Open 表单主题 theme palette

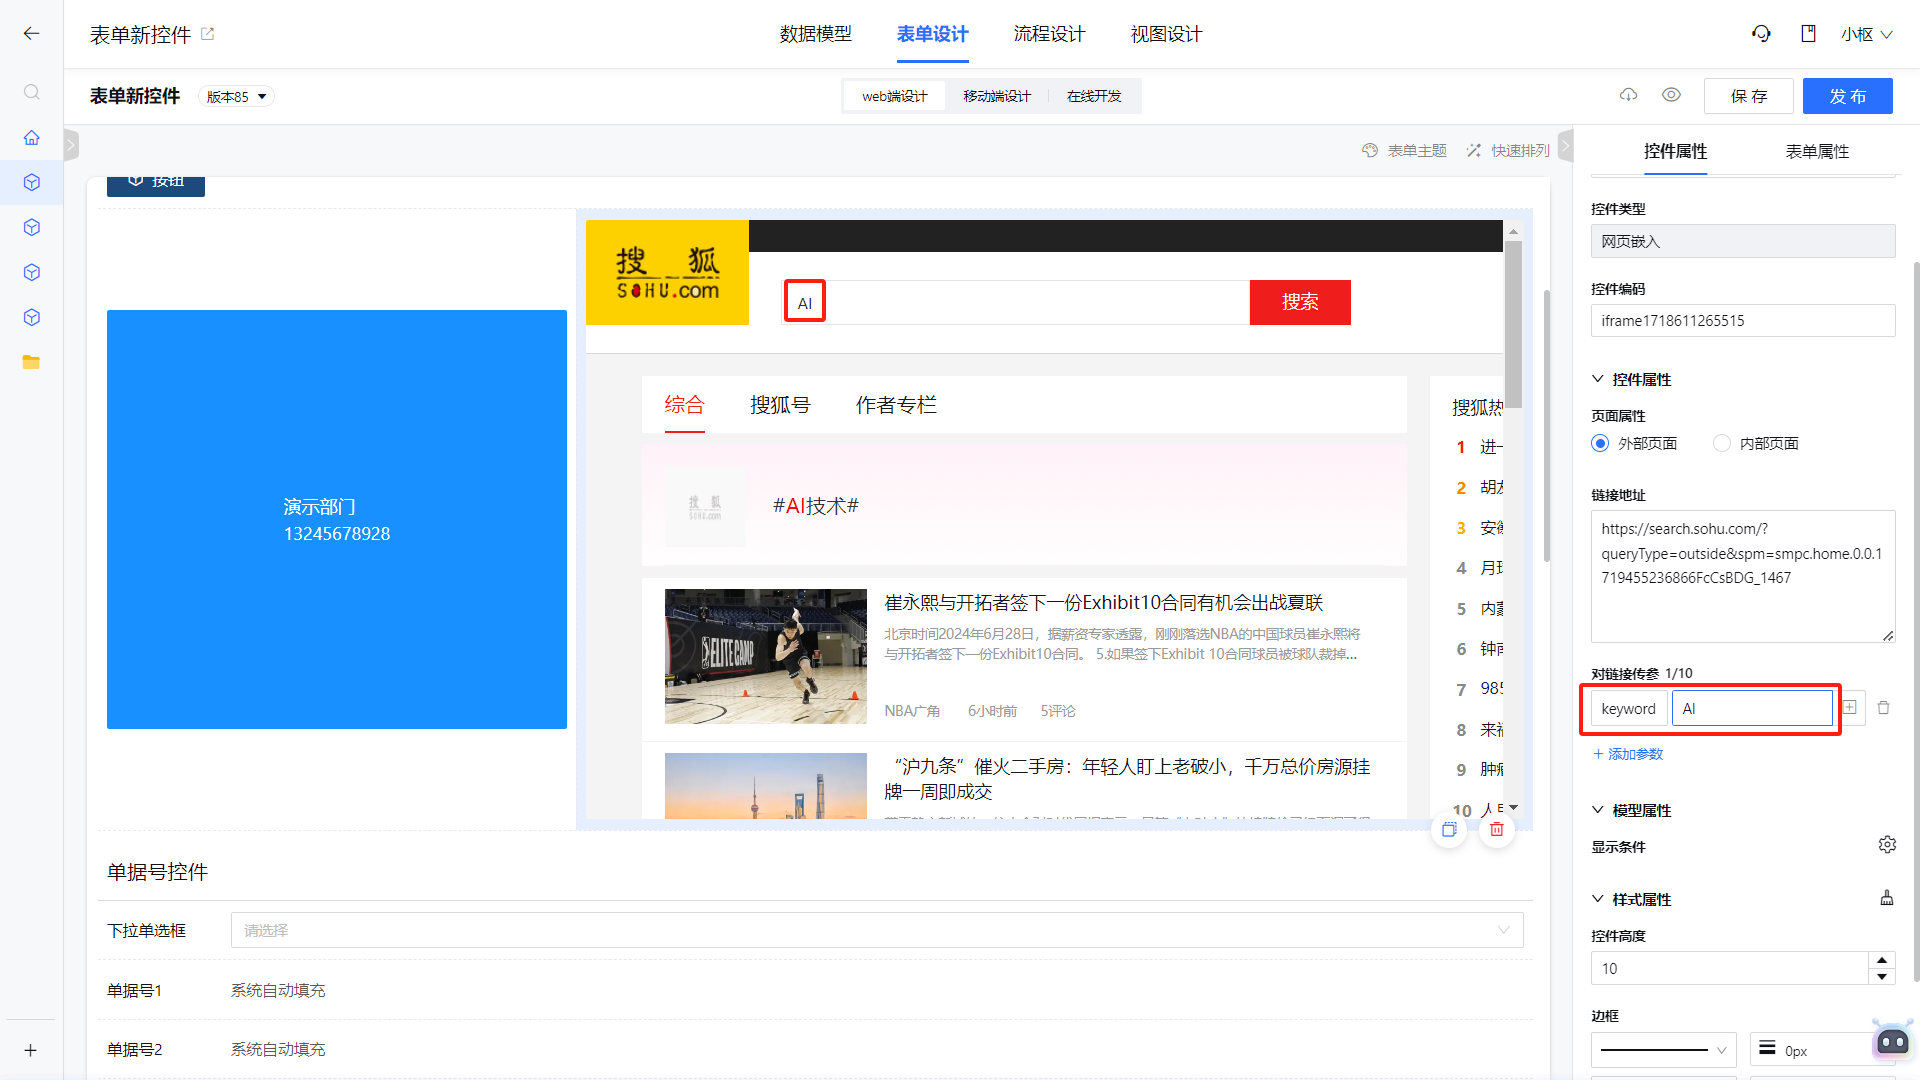(1405, 150)
